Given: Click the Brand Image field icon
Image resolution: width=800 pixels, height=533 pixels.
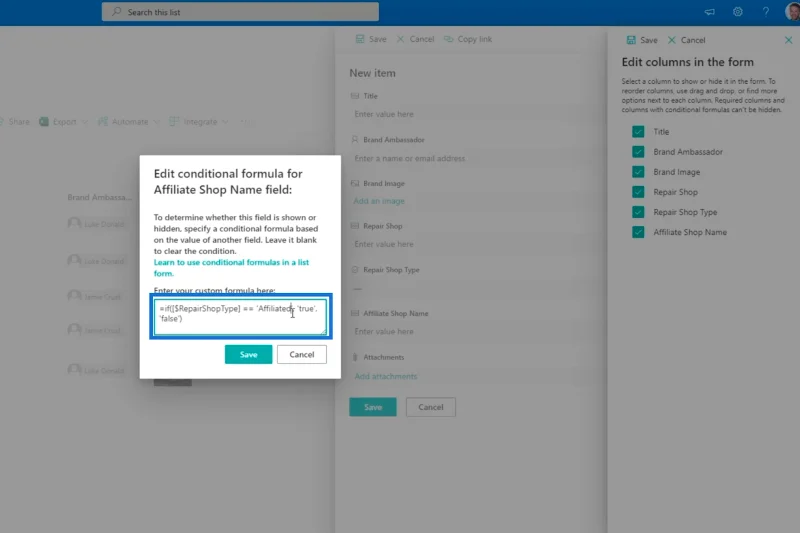Looking at the screenshot, I should tap(355, 183).
